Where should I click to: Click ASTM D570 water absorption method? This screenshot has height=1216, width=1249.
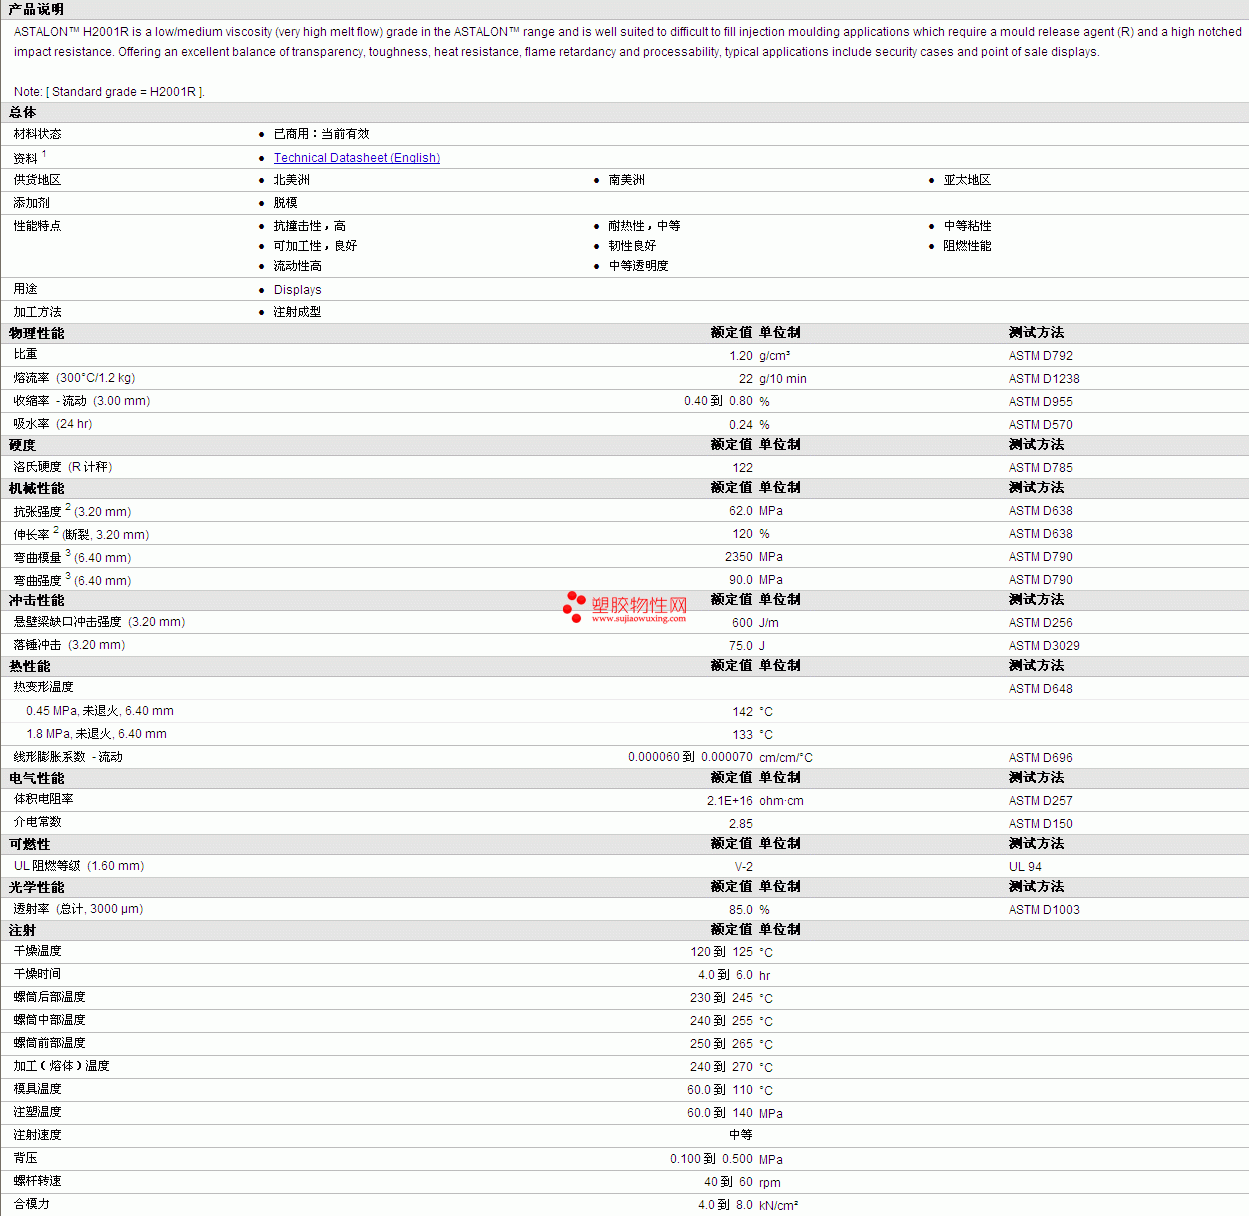[1041, 425]
